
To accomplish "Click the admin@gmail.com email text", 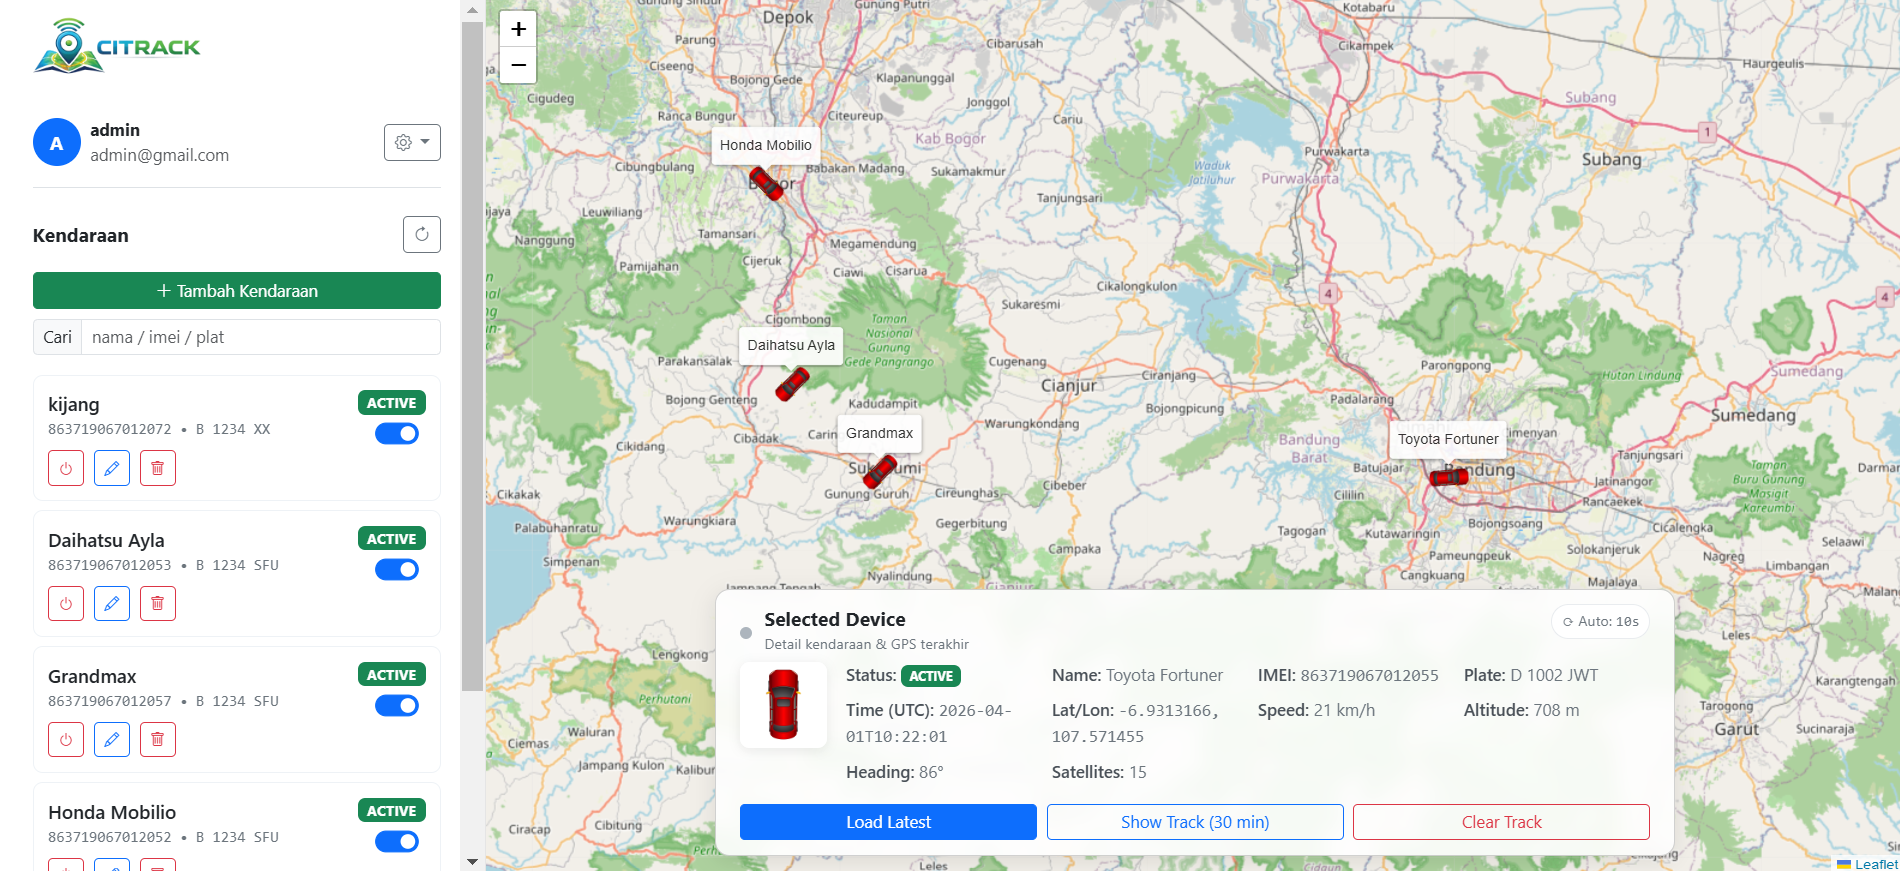I will pyautogui.click(x=160, y=155).
